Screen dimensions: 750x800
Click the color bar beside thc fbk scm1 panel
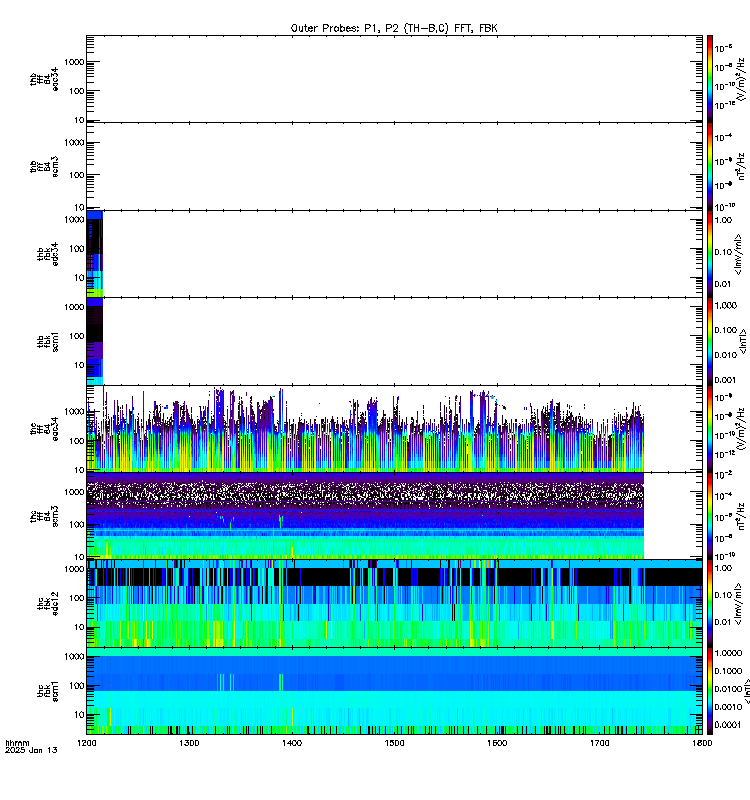(710, 691)
